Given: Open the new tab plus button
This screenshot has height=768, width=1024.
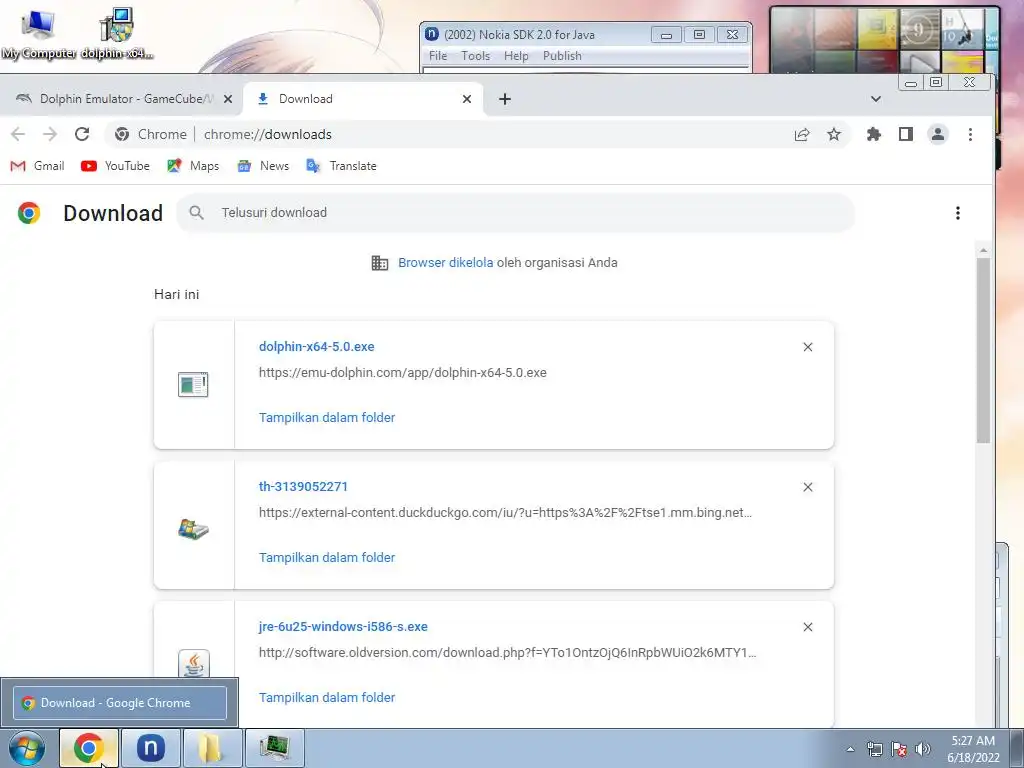Looking at the screenshot, I should point(505,99).
